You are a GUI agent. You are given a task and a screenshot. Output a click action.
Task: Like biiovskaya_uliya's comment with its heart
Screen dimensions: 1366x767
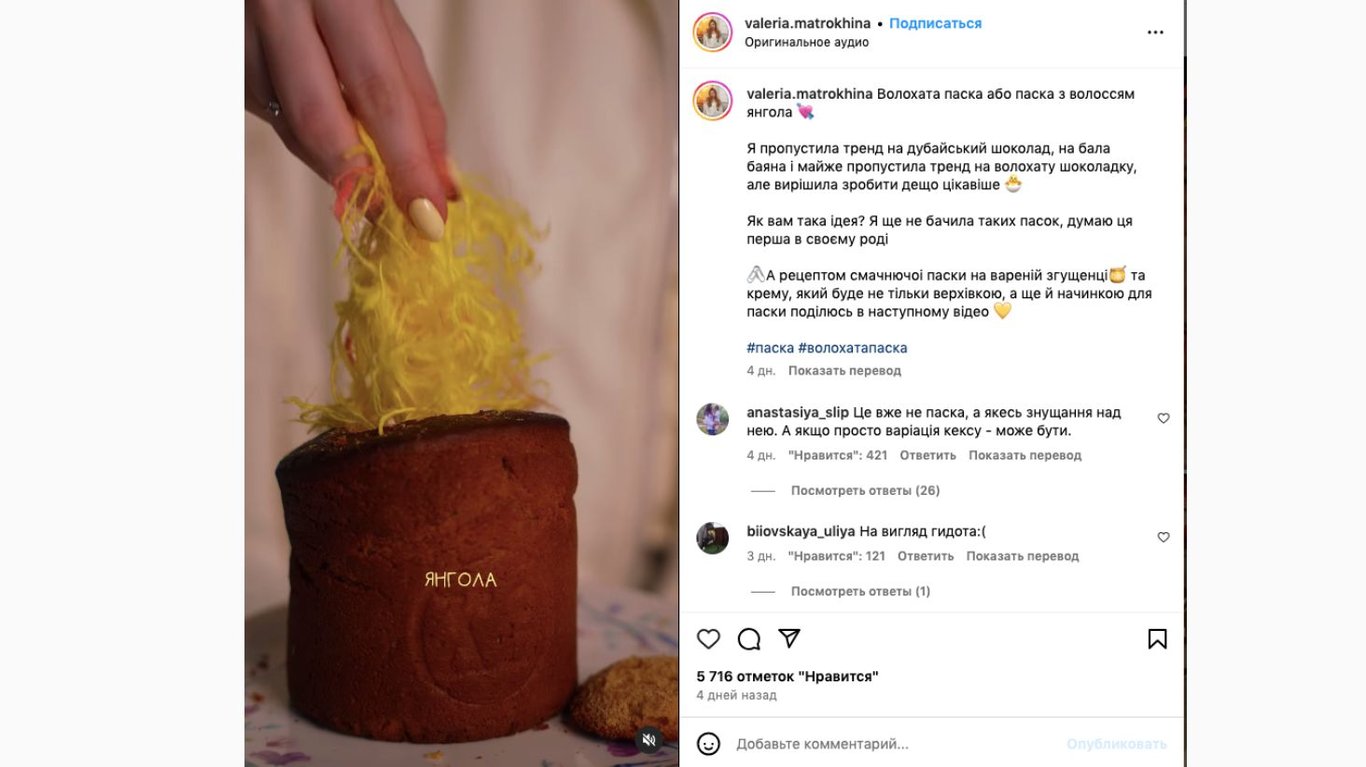pos(1163,537)
